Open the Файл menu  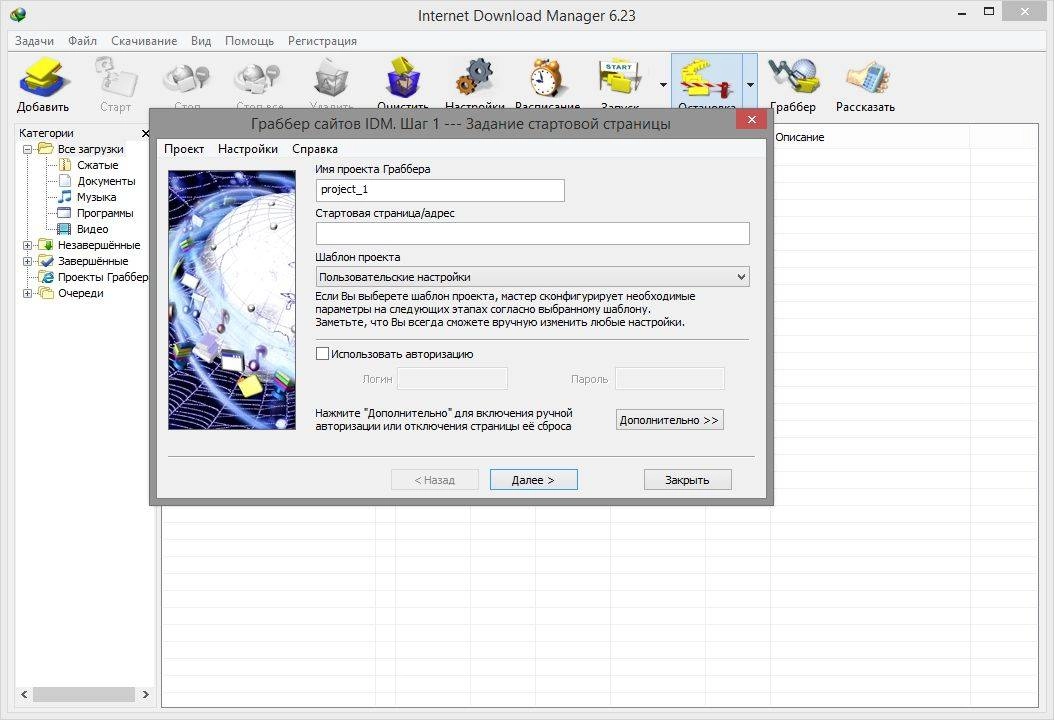(x=82, y=41)
